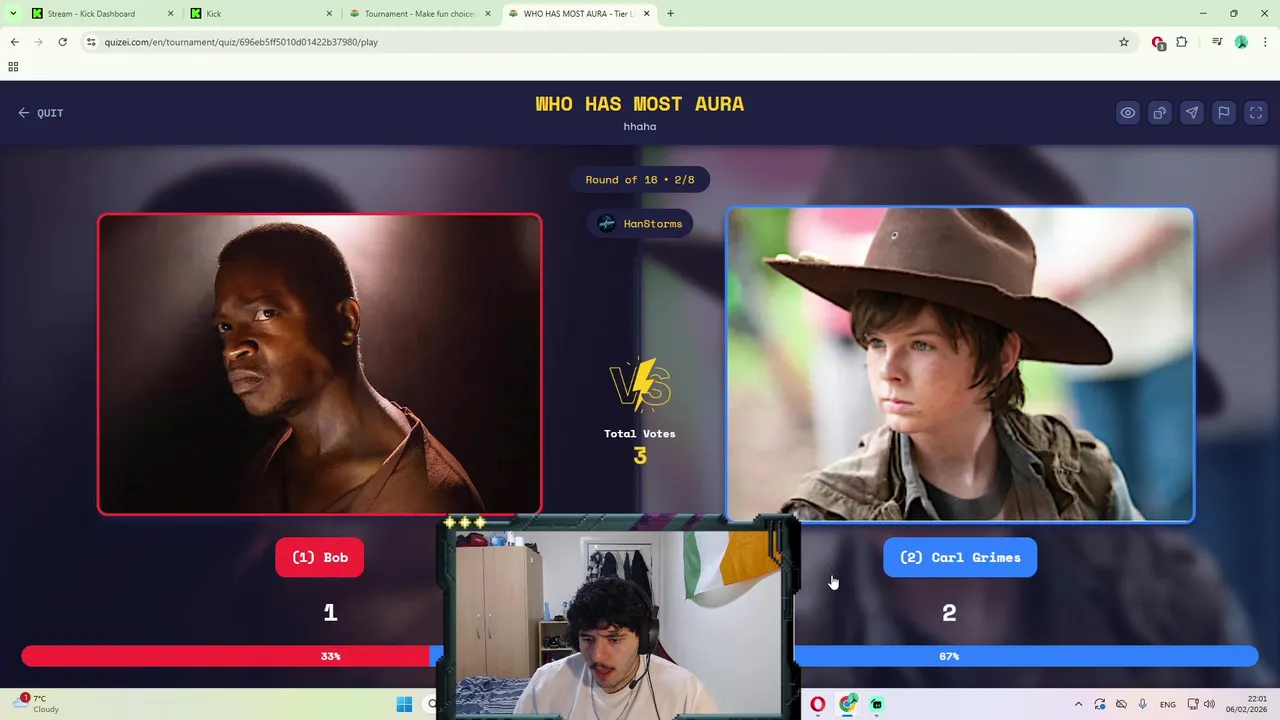Click the Round of 16 • 2/8 label
Viewport: 1280px width, 720px height.
pos(640,180)
